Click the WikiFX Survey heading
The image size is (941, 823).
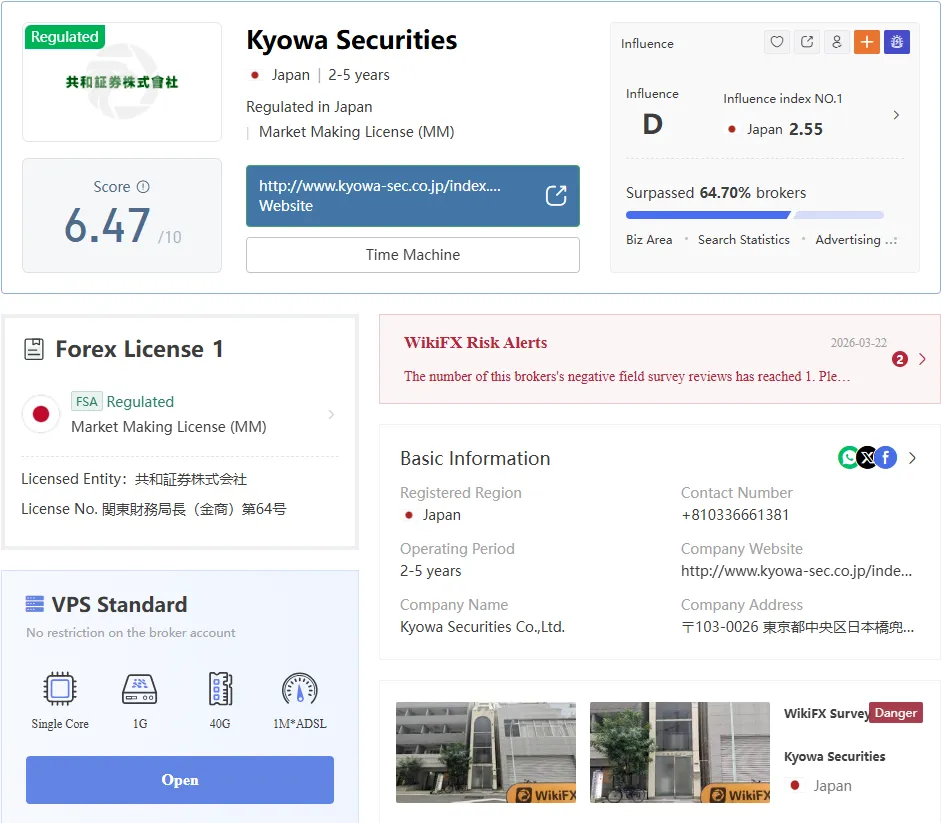tap(826, 713)
